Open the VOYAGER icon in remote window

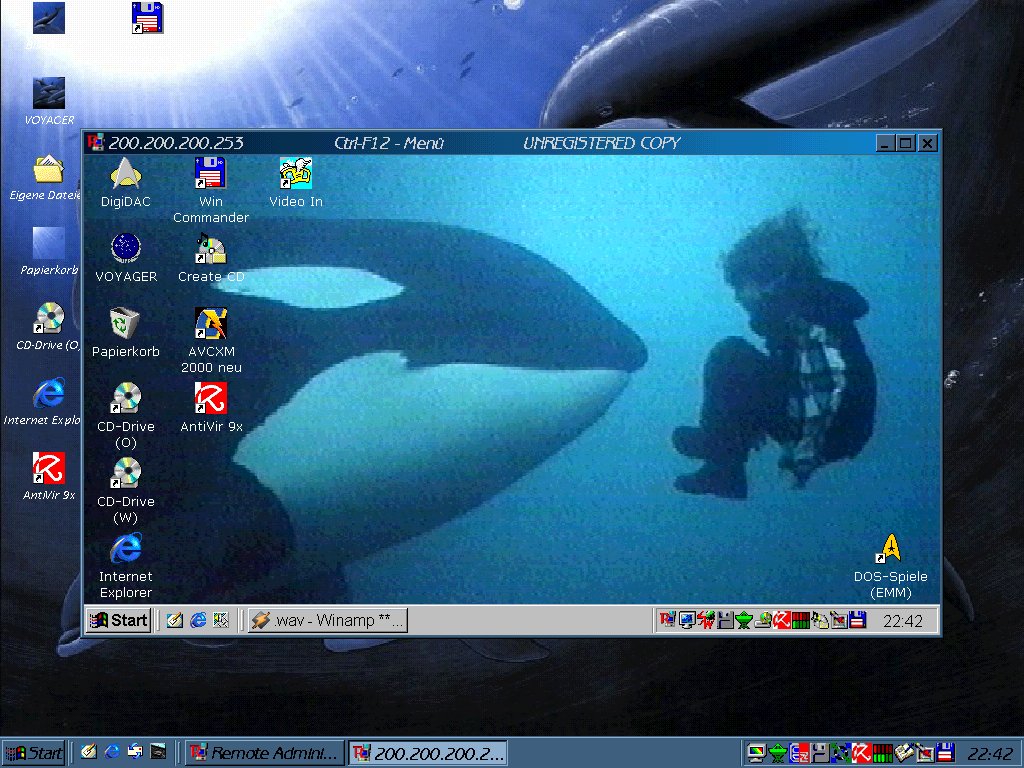125,249
